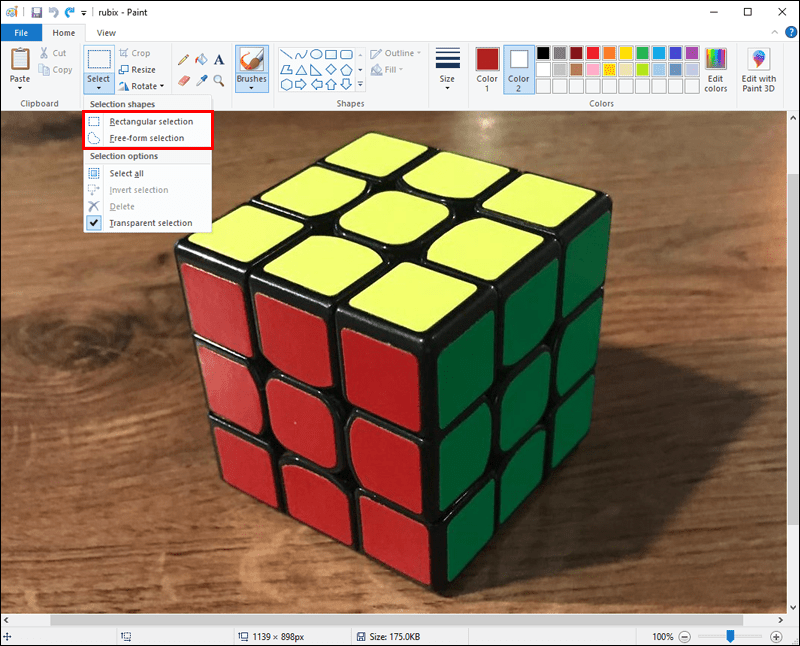Click the Brushes tool icon
The width and height of the screenshot is (800, 646).
[x=252, y=59]
